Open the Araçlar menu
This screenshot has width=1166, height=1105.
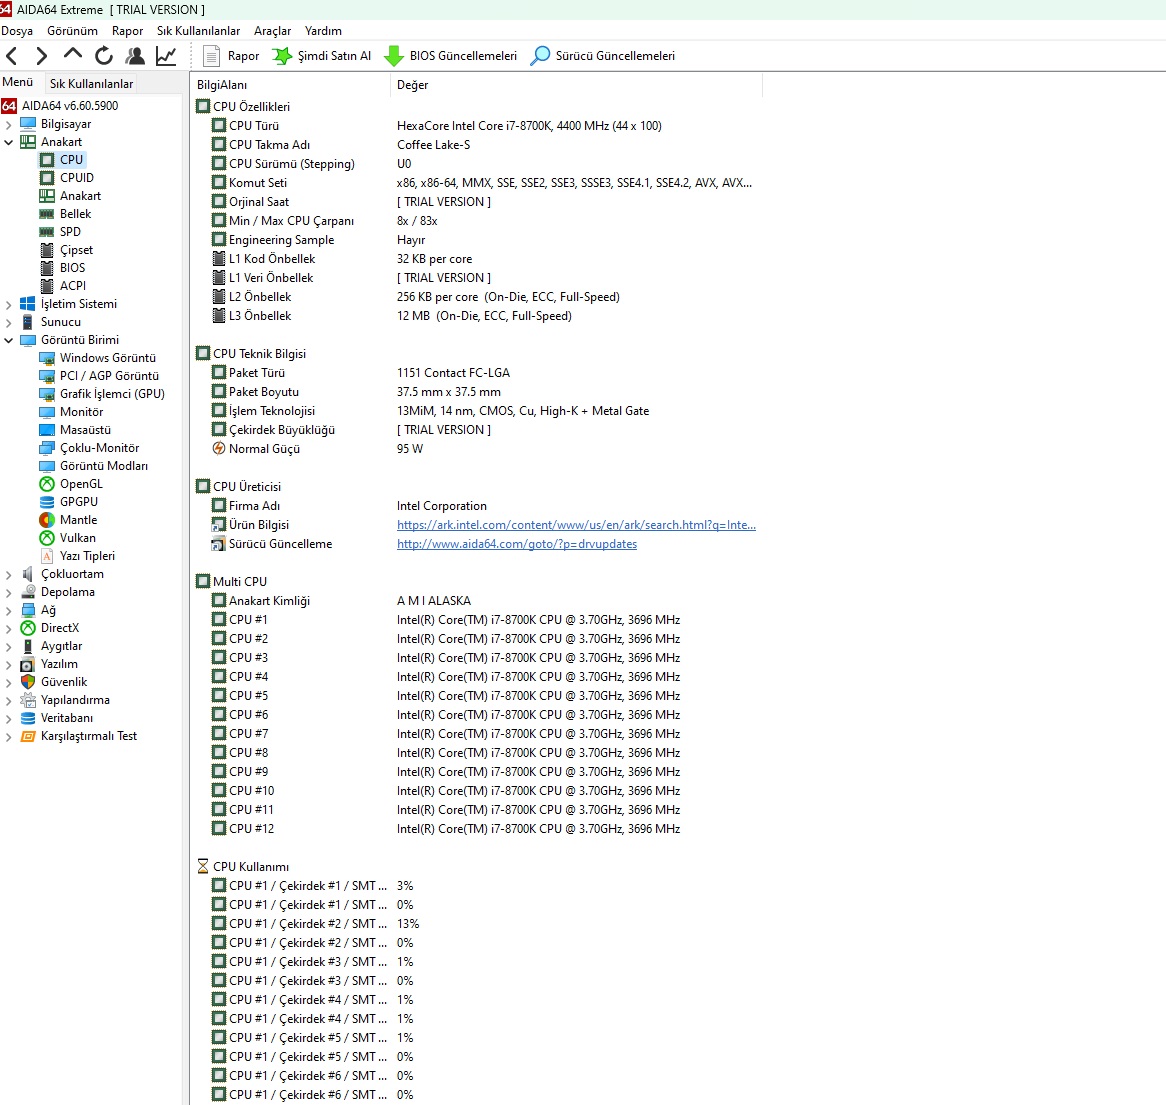click(272, 30)
